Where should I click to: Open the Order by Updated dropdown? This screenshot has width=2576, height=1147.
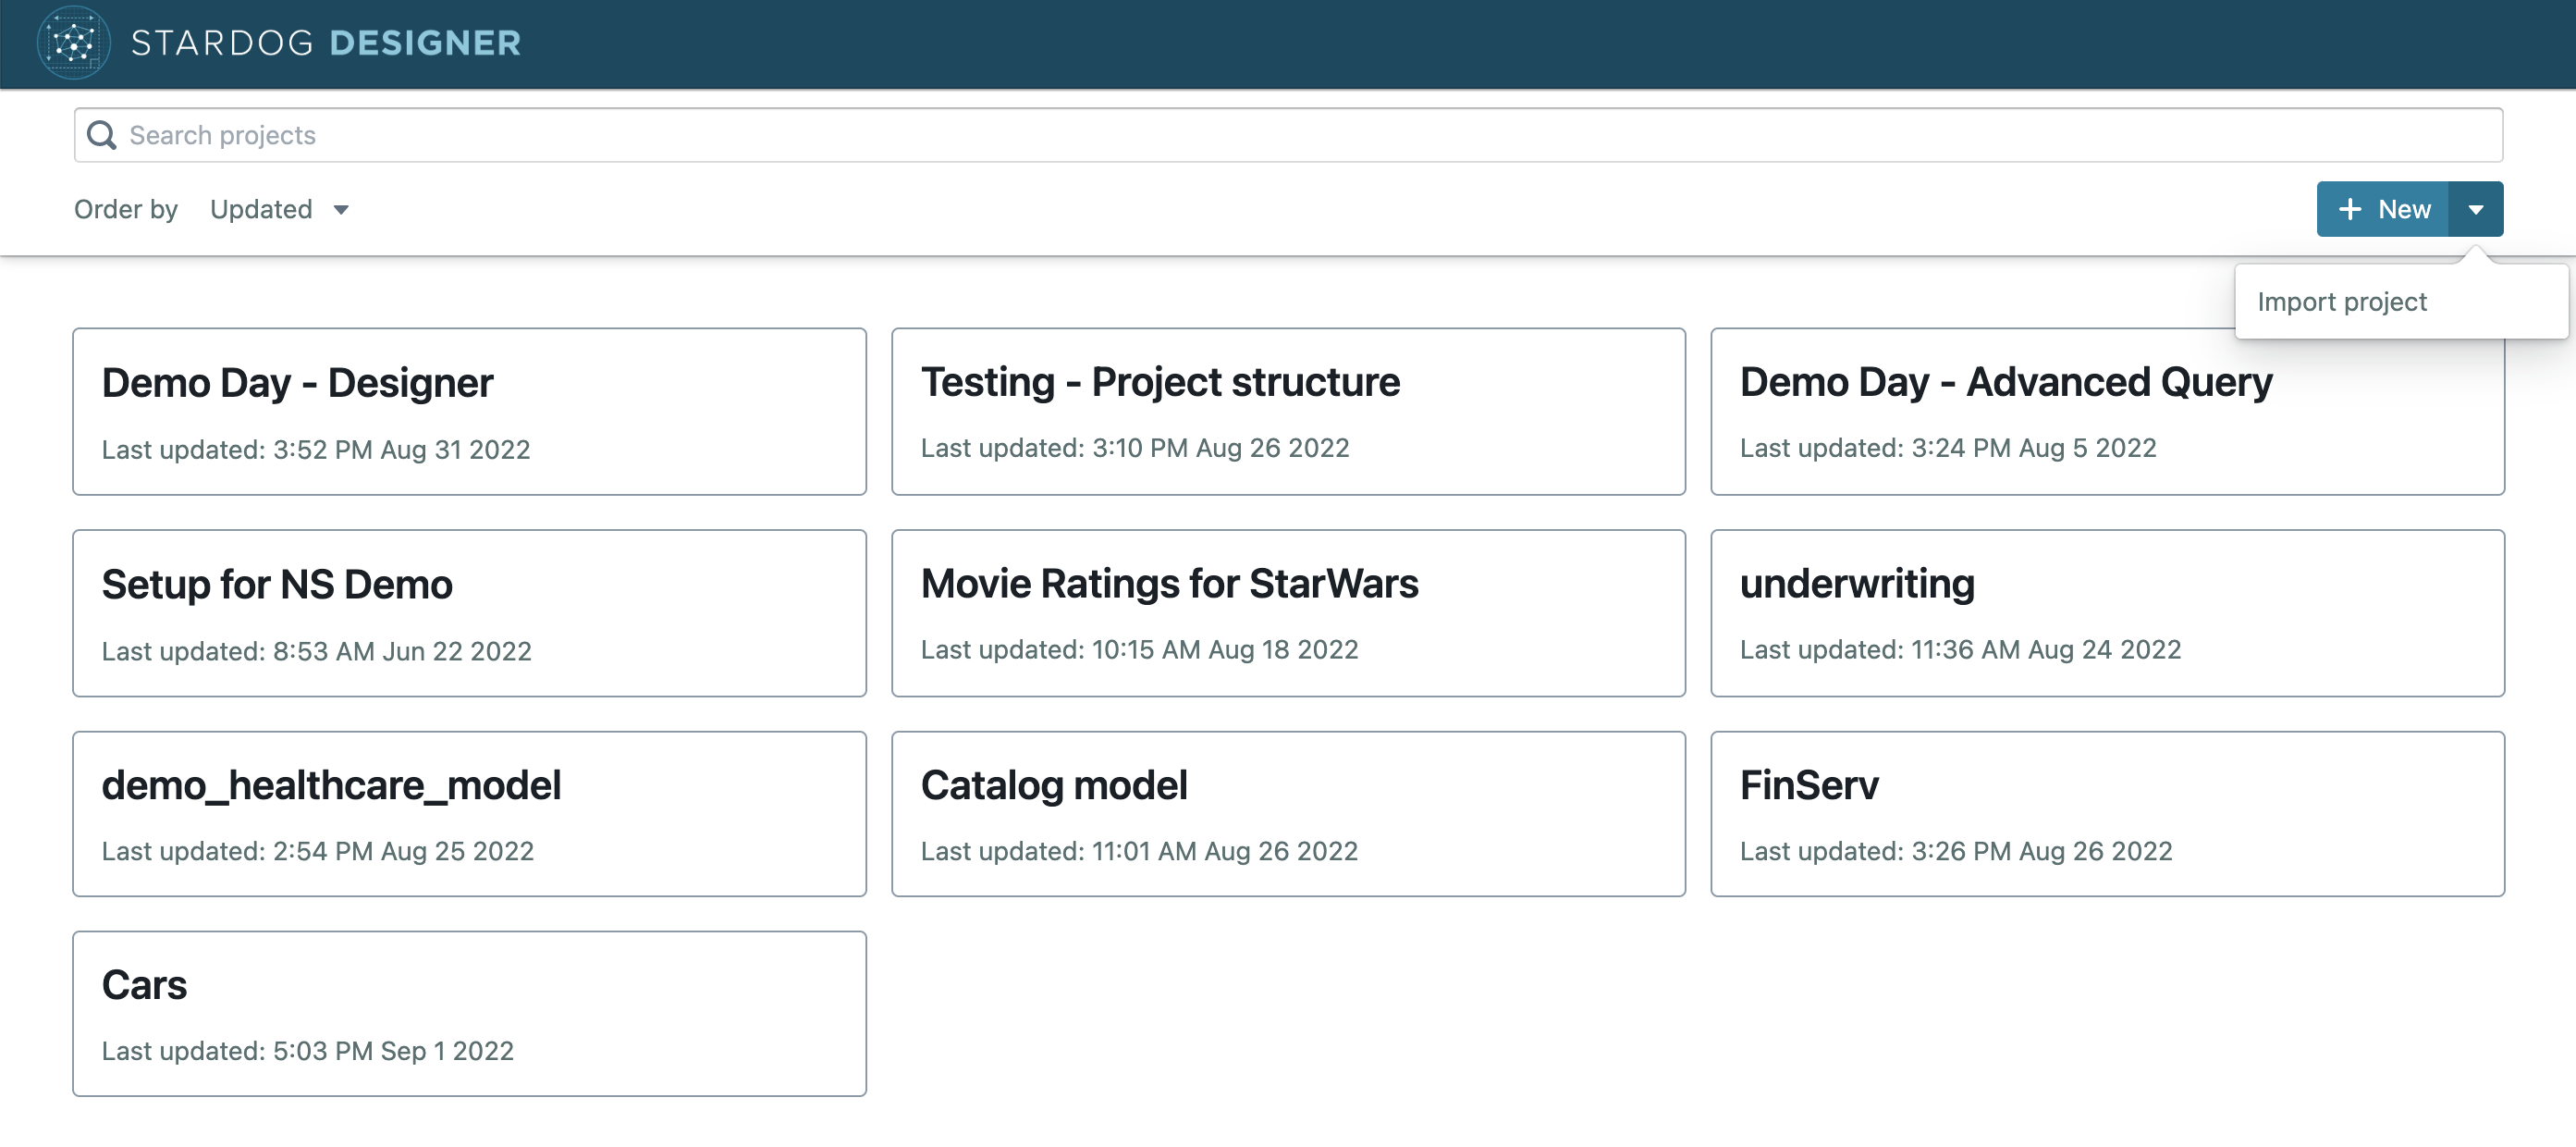(280, 209)
